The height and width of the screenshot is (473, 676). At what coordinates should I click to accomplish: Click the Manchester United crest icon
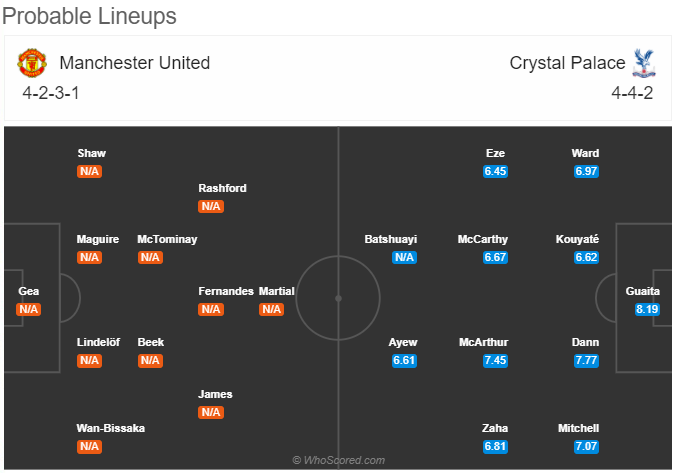pyautogui.click(x=32, y=63)
